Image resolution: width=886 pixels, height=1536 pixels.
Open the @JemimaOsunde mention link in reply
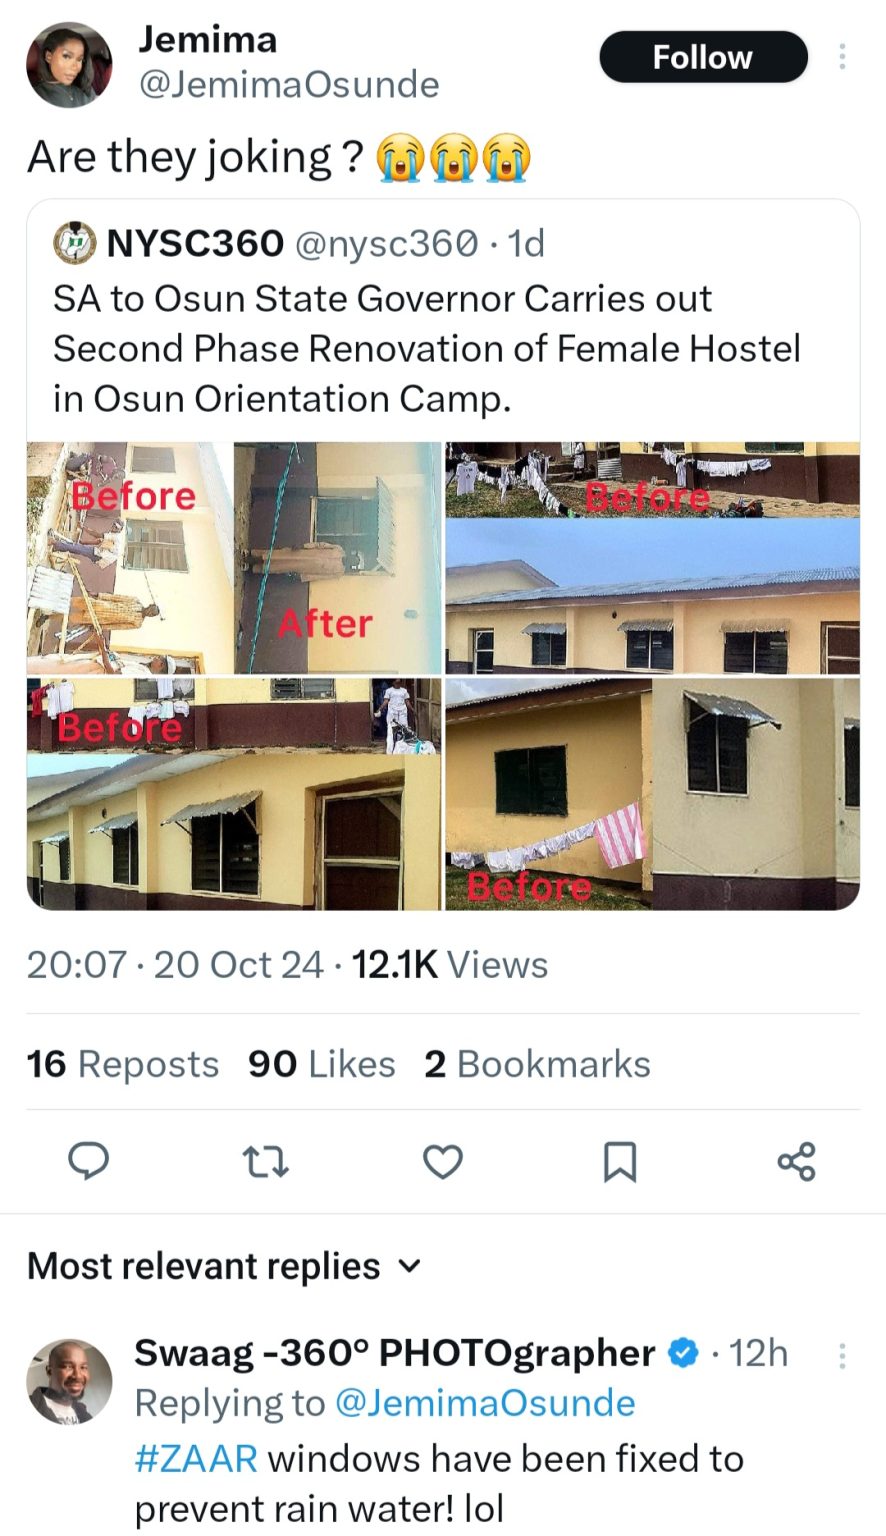pyautogui.click(x=484, y=1403)
